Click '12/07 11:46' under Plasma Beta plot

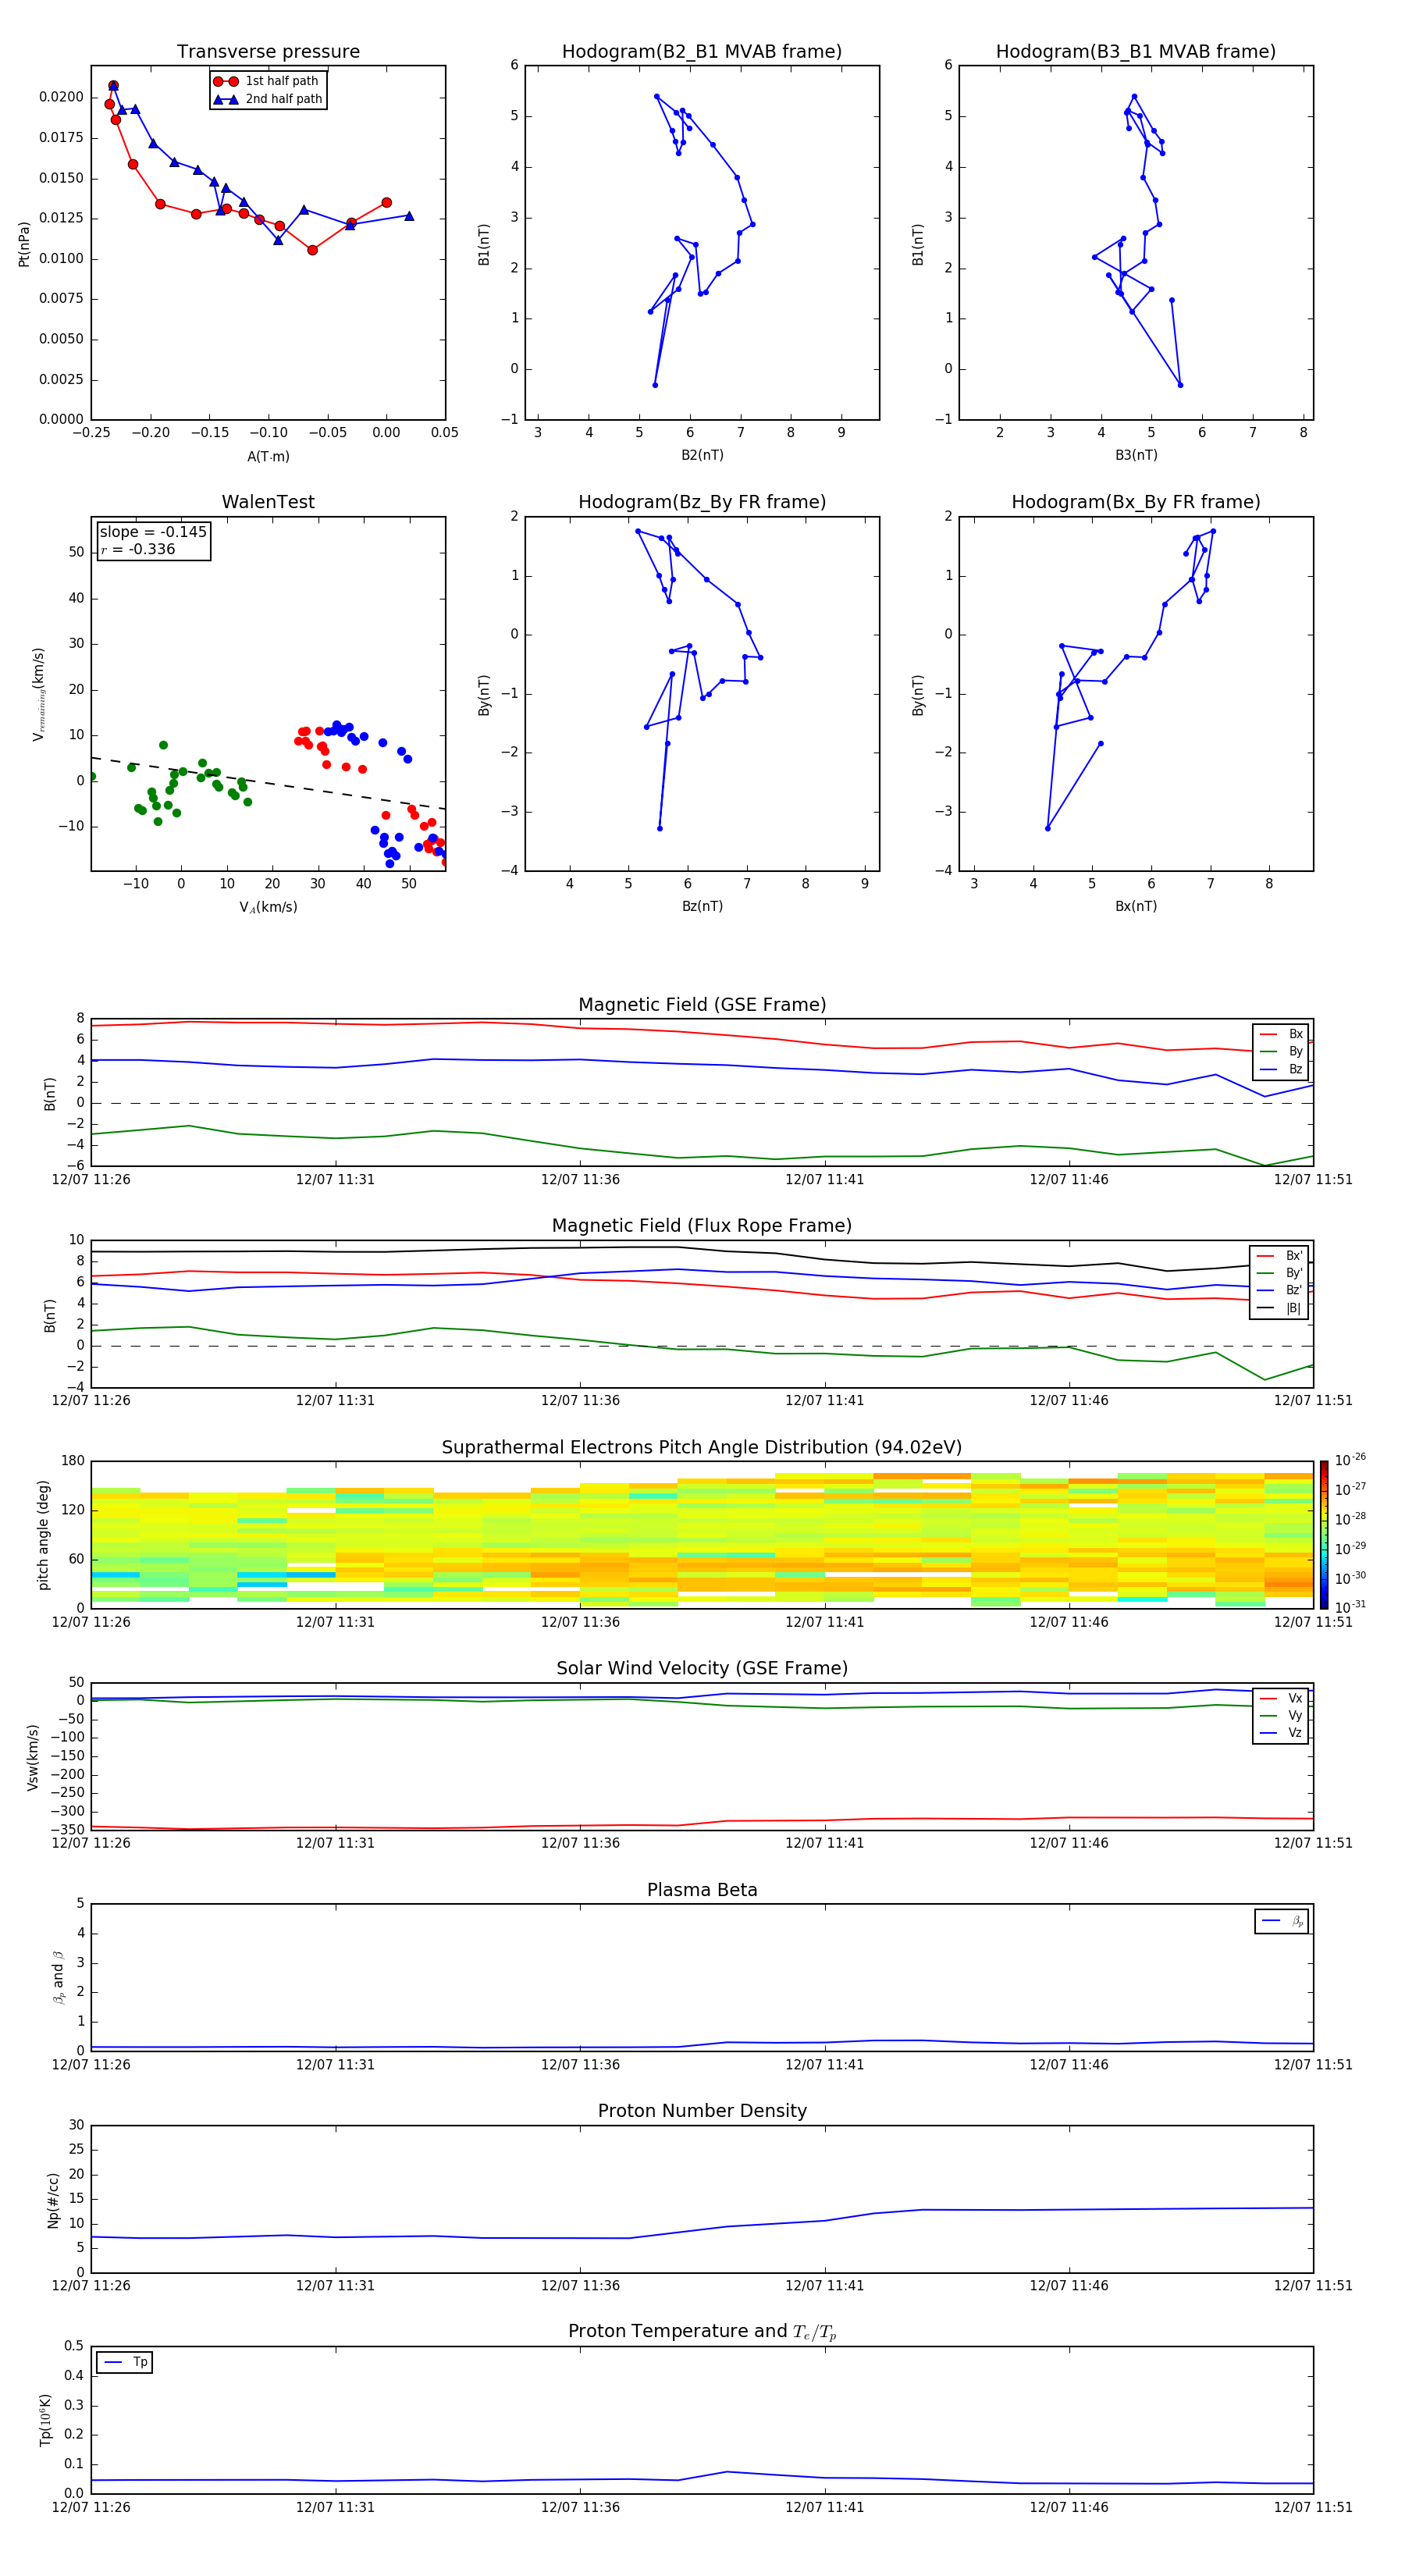tap(1069, 2064)
